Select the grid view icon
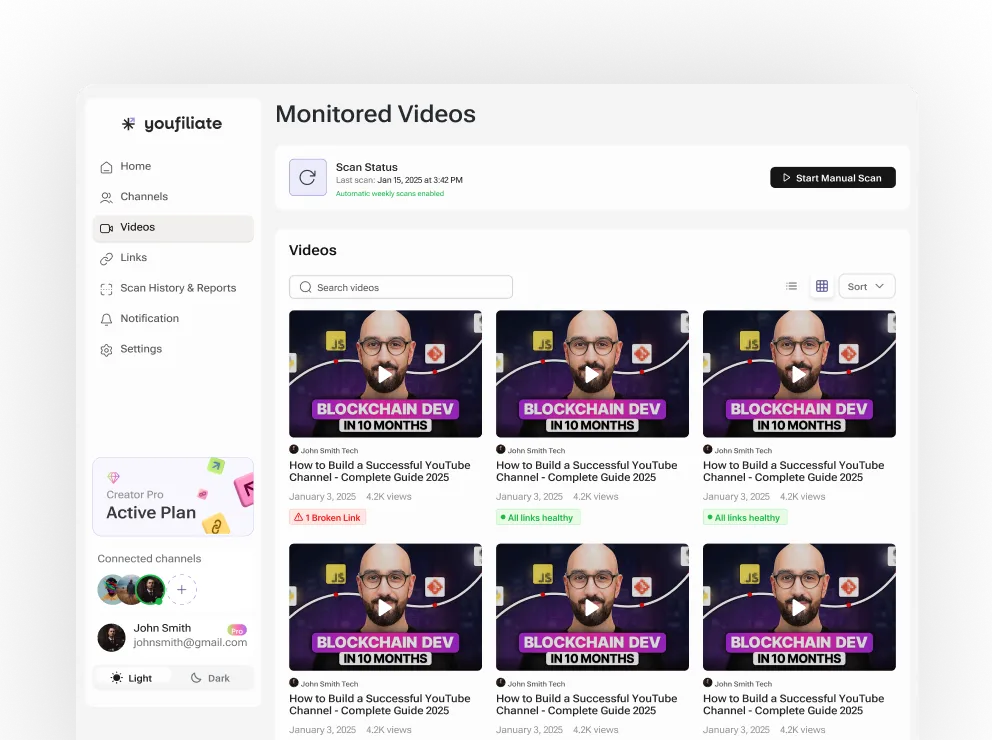Image resolution: width=992 pixels, height=740 pixels. tap(822, 286)
